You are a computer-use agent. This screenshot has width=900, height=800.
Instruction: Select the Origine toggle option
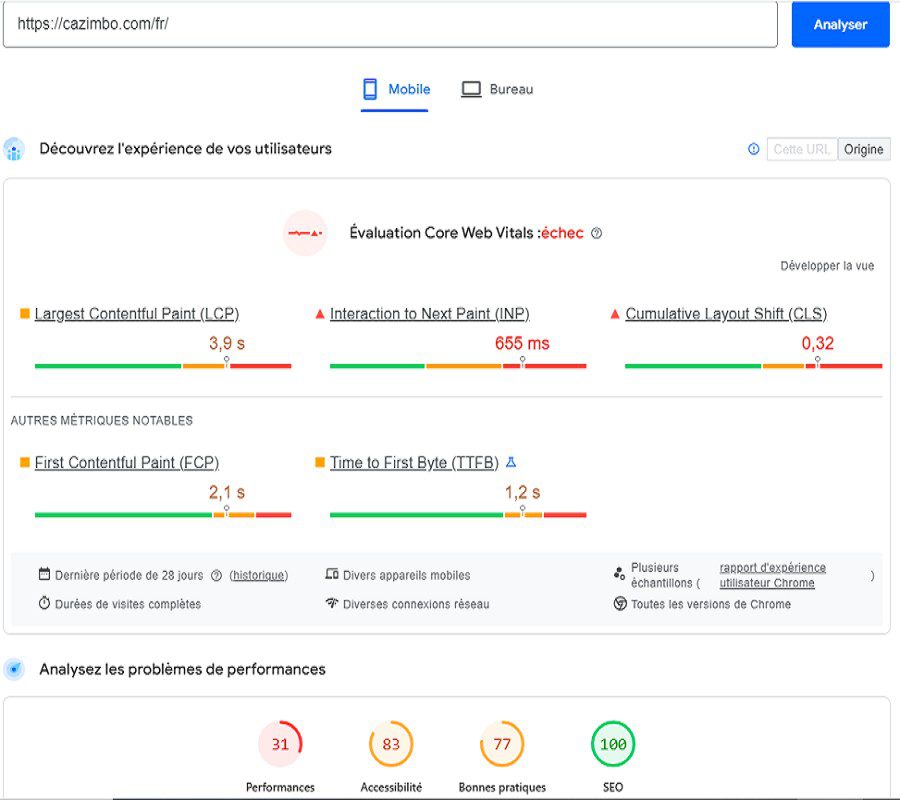click(x=864, y=149)
